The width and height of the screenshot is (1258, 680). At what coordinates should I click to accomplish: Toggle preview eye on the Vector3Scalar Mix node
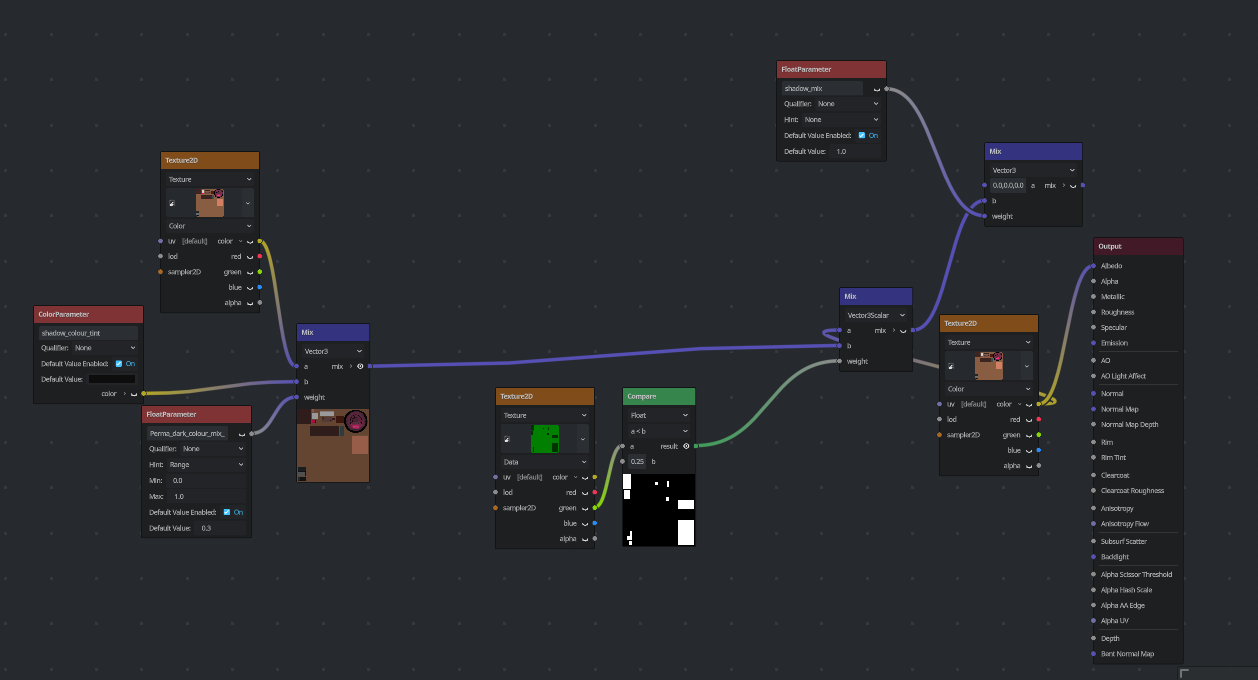903,330
